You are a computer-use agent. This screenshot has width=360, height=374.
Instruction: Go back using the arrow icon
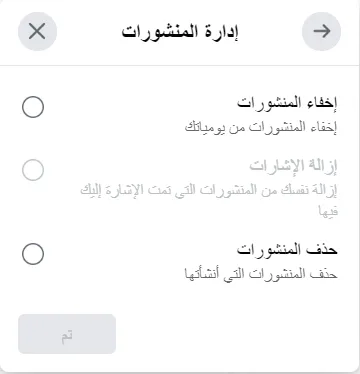[321, 31]
